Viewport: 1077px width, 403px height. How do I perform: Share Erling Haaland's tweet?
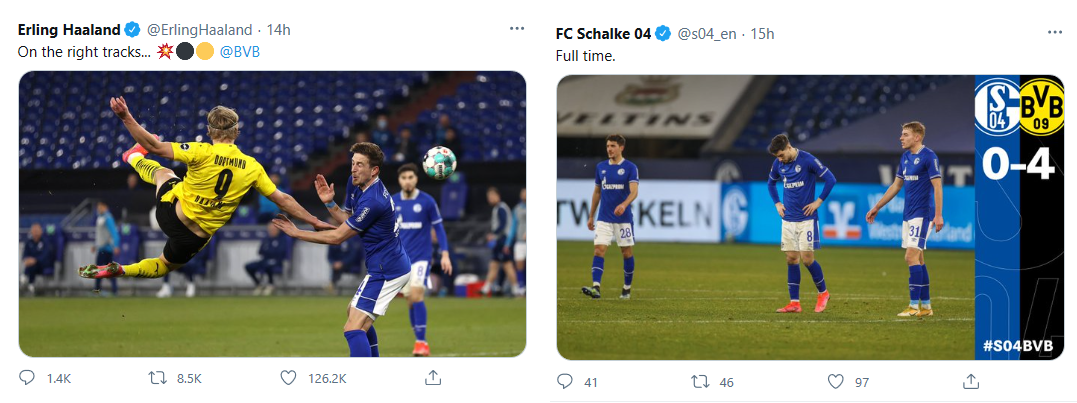pos(433,378)
